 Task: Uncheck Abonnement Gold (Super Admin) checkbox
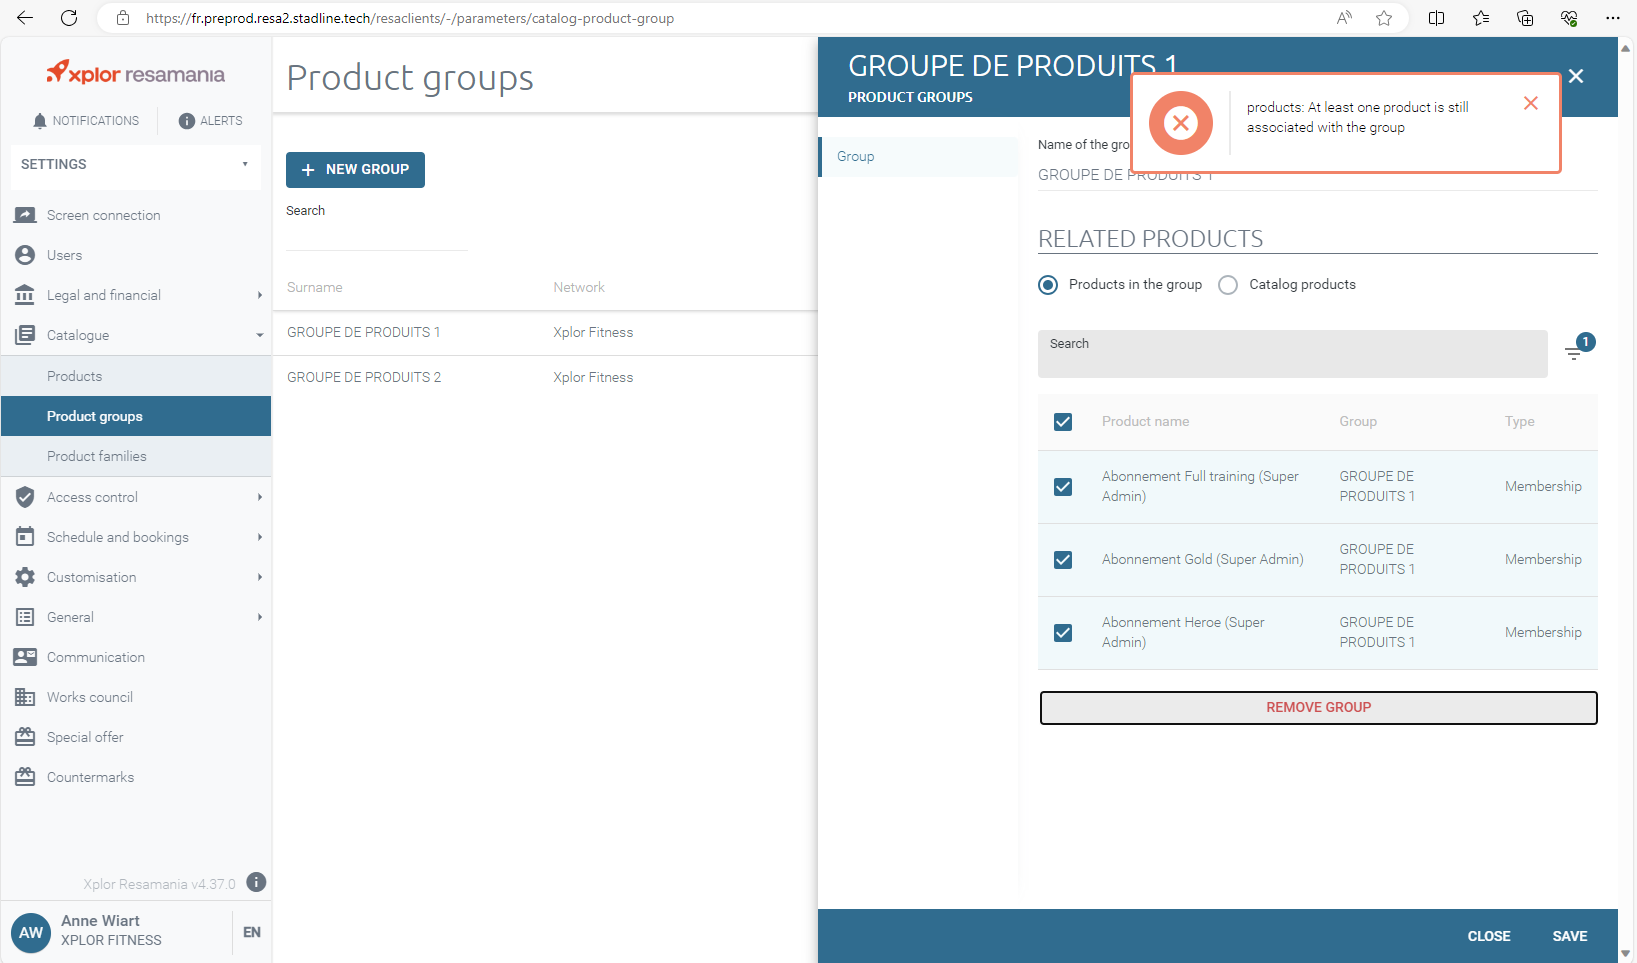(1063, 560)
